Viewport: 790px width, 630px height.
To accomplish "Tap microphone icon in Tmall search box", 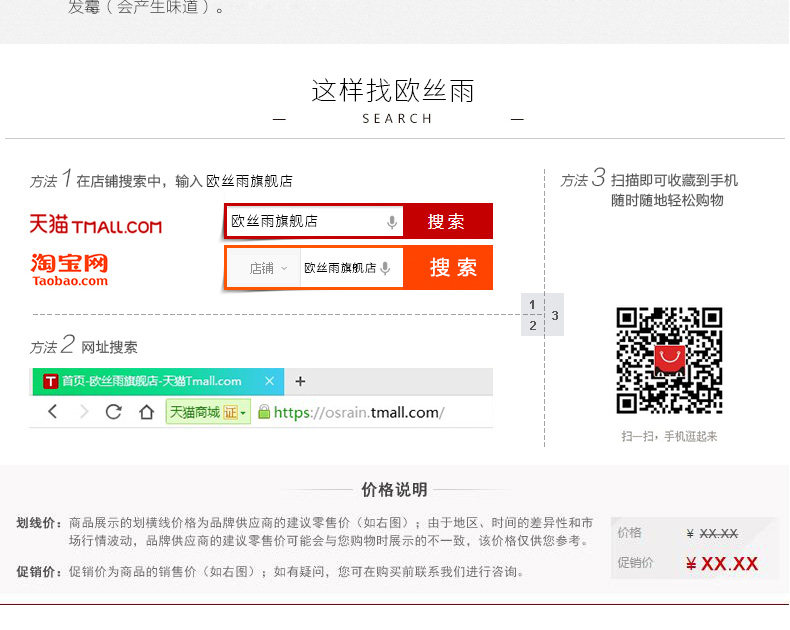I will (392, 222).
